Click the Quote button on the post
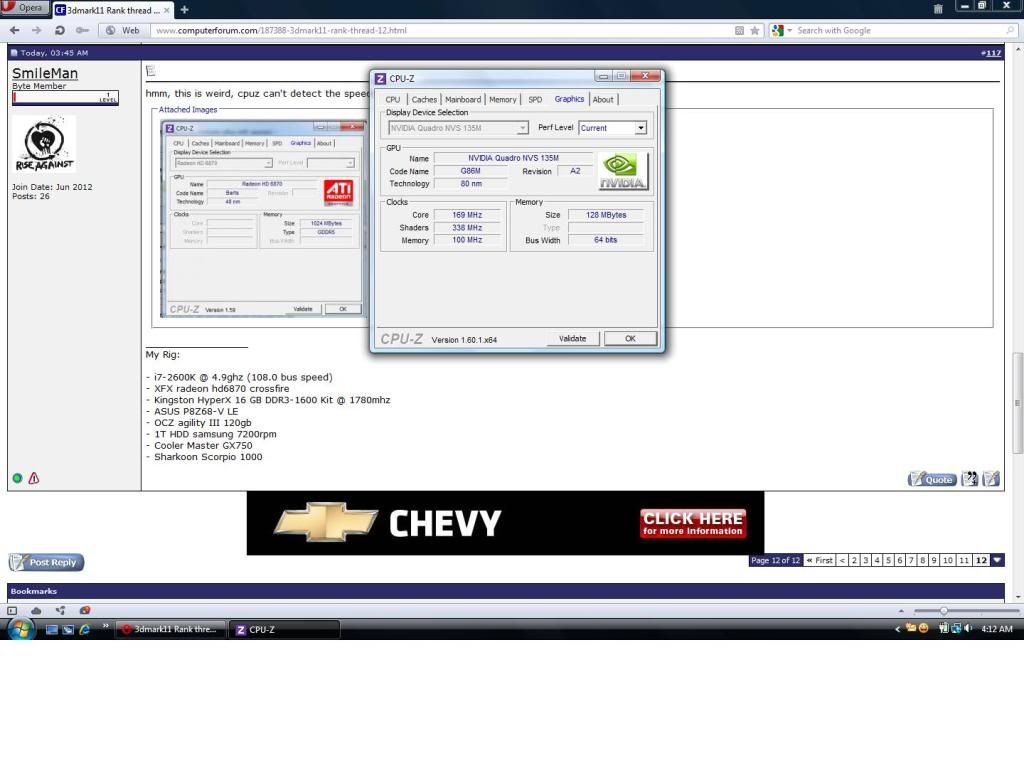Viewport: 1024px width, 768px height. pos(932,479)
